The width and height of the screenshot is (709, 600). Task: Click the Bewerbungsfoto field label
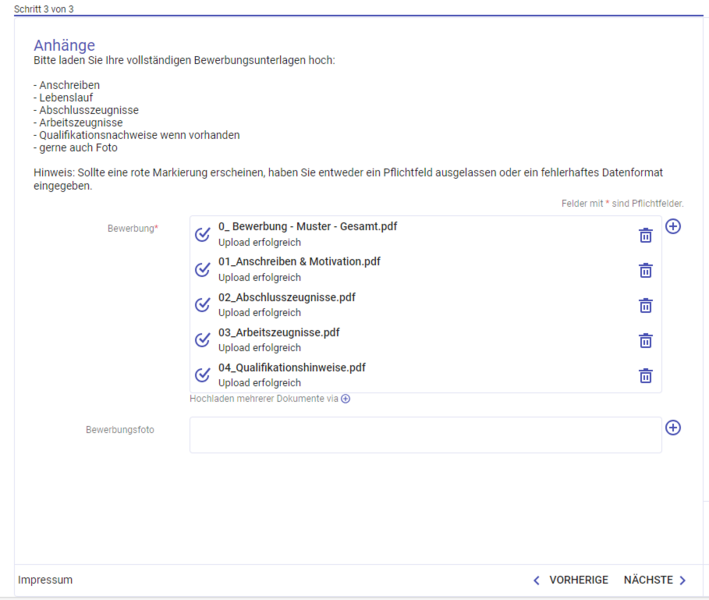[x=120, y=430]
